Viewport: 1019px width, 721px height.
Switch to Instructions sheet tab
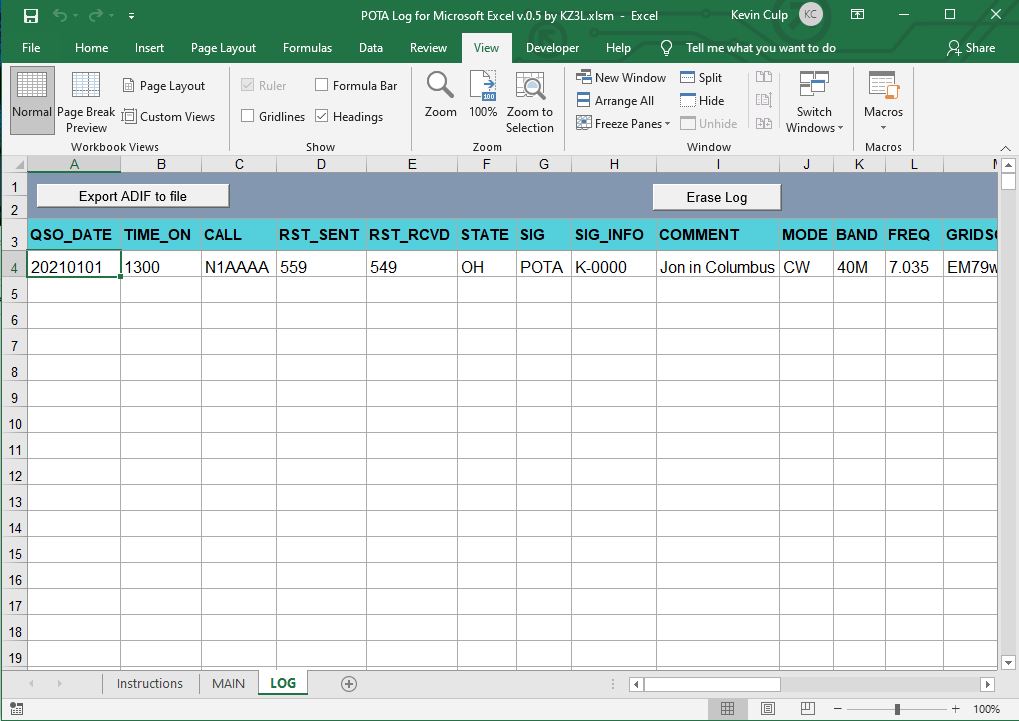pyautogui.click(x=149, y=683)
